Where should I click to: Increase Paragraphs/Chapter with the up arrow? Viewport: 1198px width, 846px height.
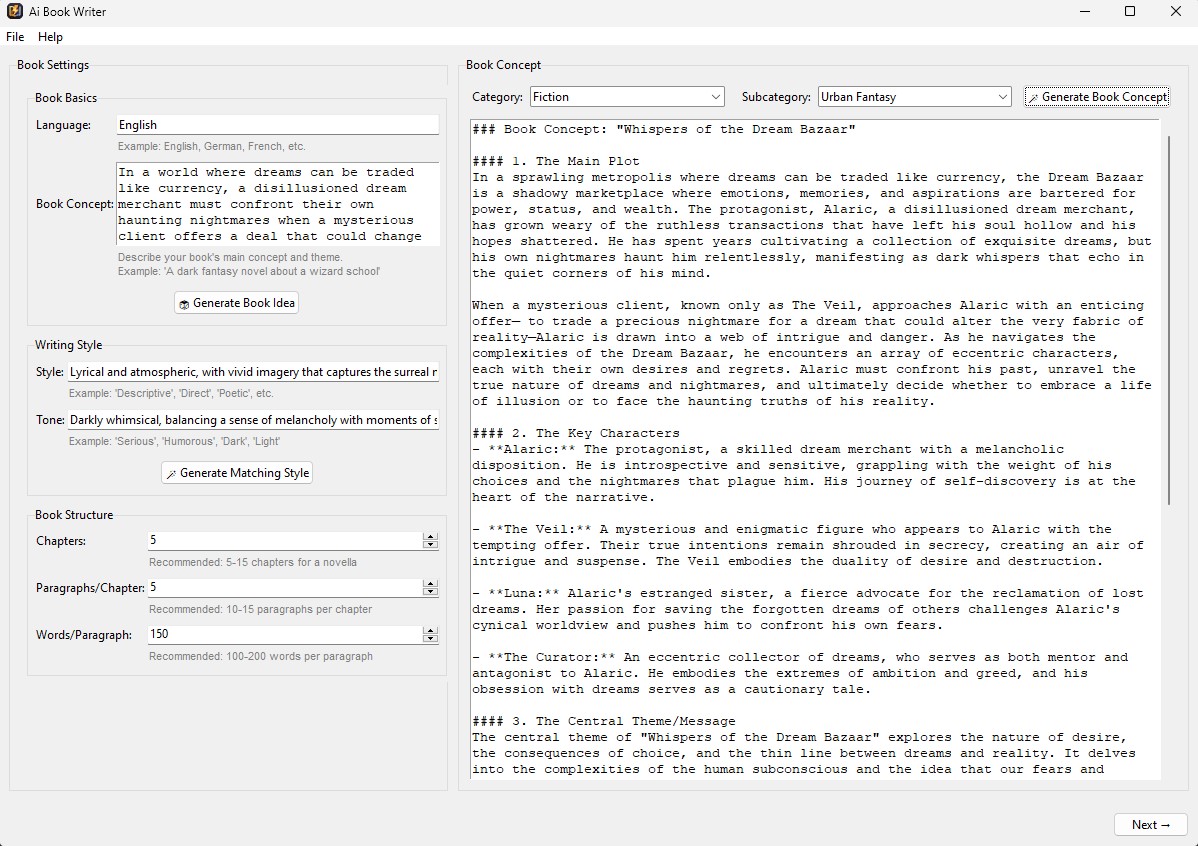click(430, 584)
